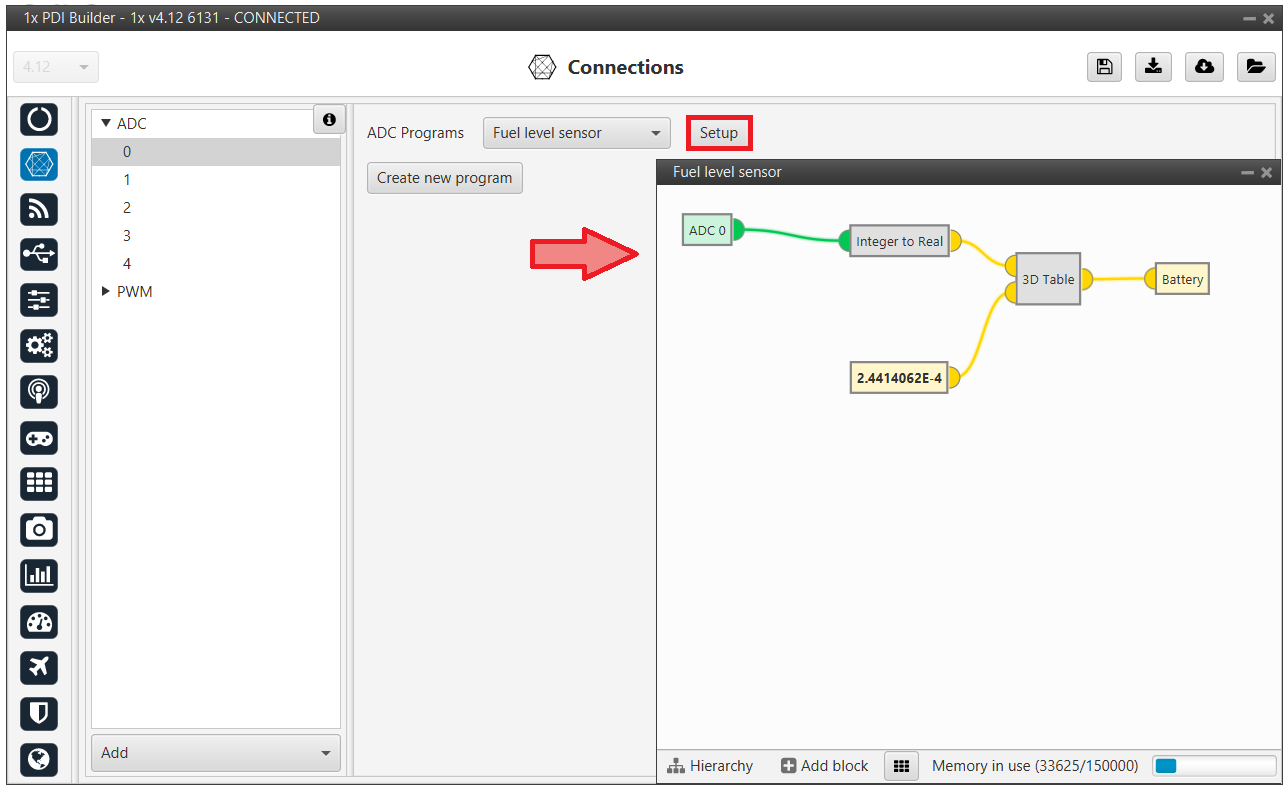
Task: Select ADC item 2 in tree
Action: point(216,208)
